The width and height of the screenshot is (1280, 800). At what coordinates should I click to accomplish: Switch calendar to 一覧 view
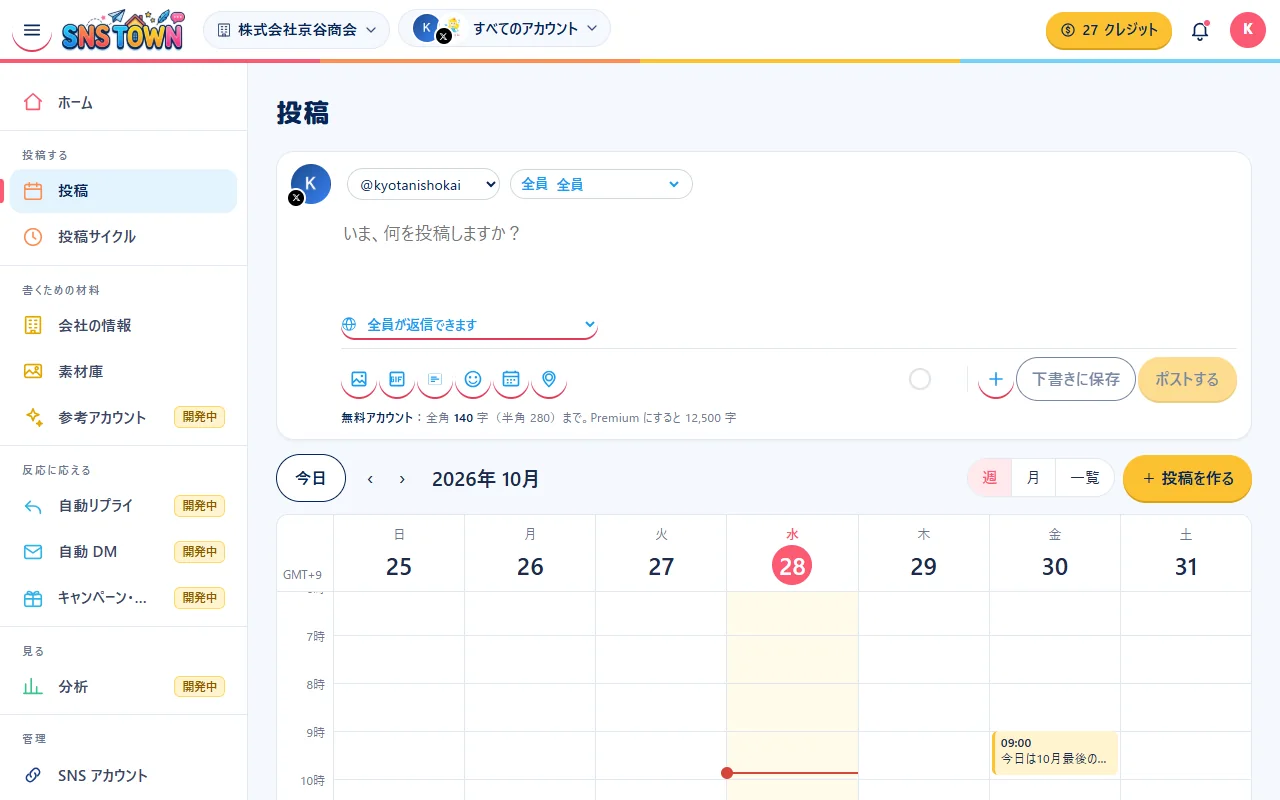point(1085,478)
